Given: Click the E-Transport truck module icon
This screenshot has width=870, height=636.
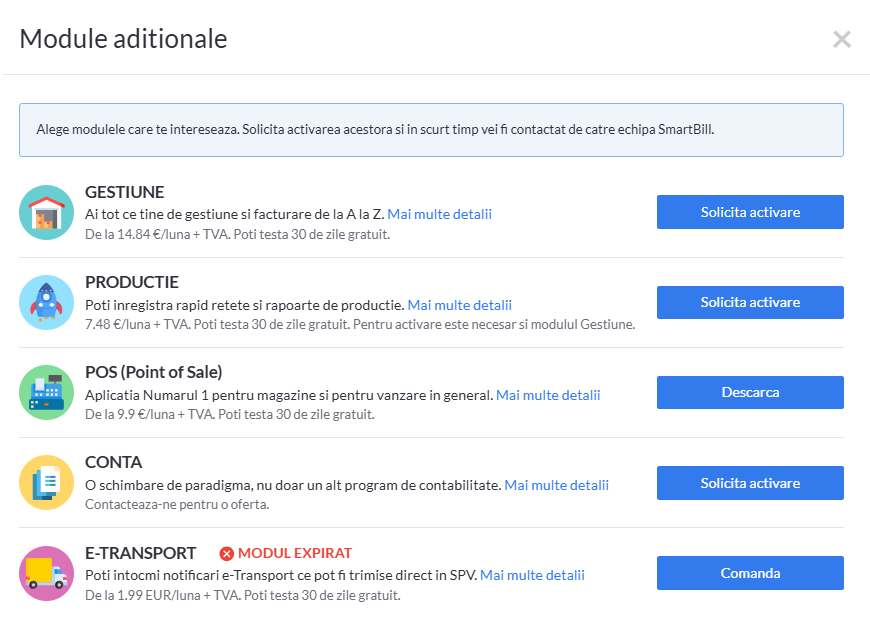Looking at the screenshot, I should [x=46, y=573].
